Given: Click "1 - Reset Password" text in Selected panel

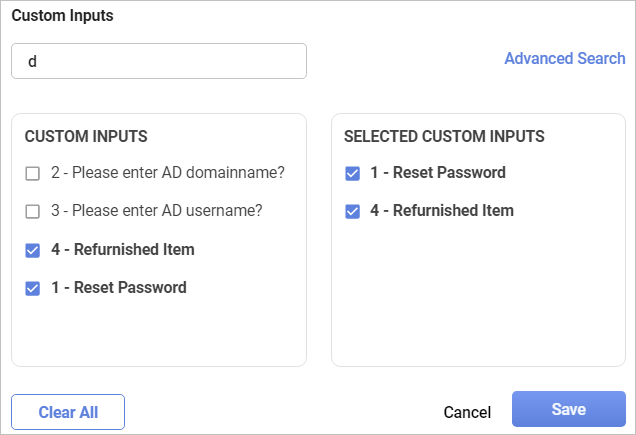Looking at the screenshot, I should [x=438, y=173].
